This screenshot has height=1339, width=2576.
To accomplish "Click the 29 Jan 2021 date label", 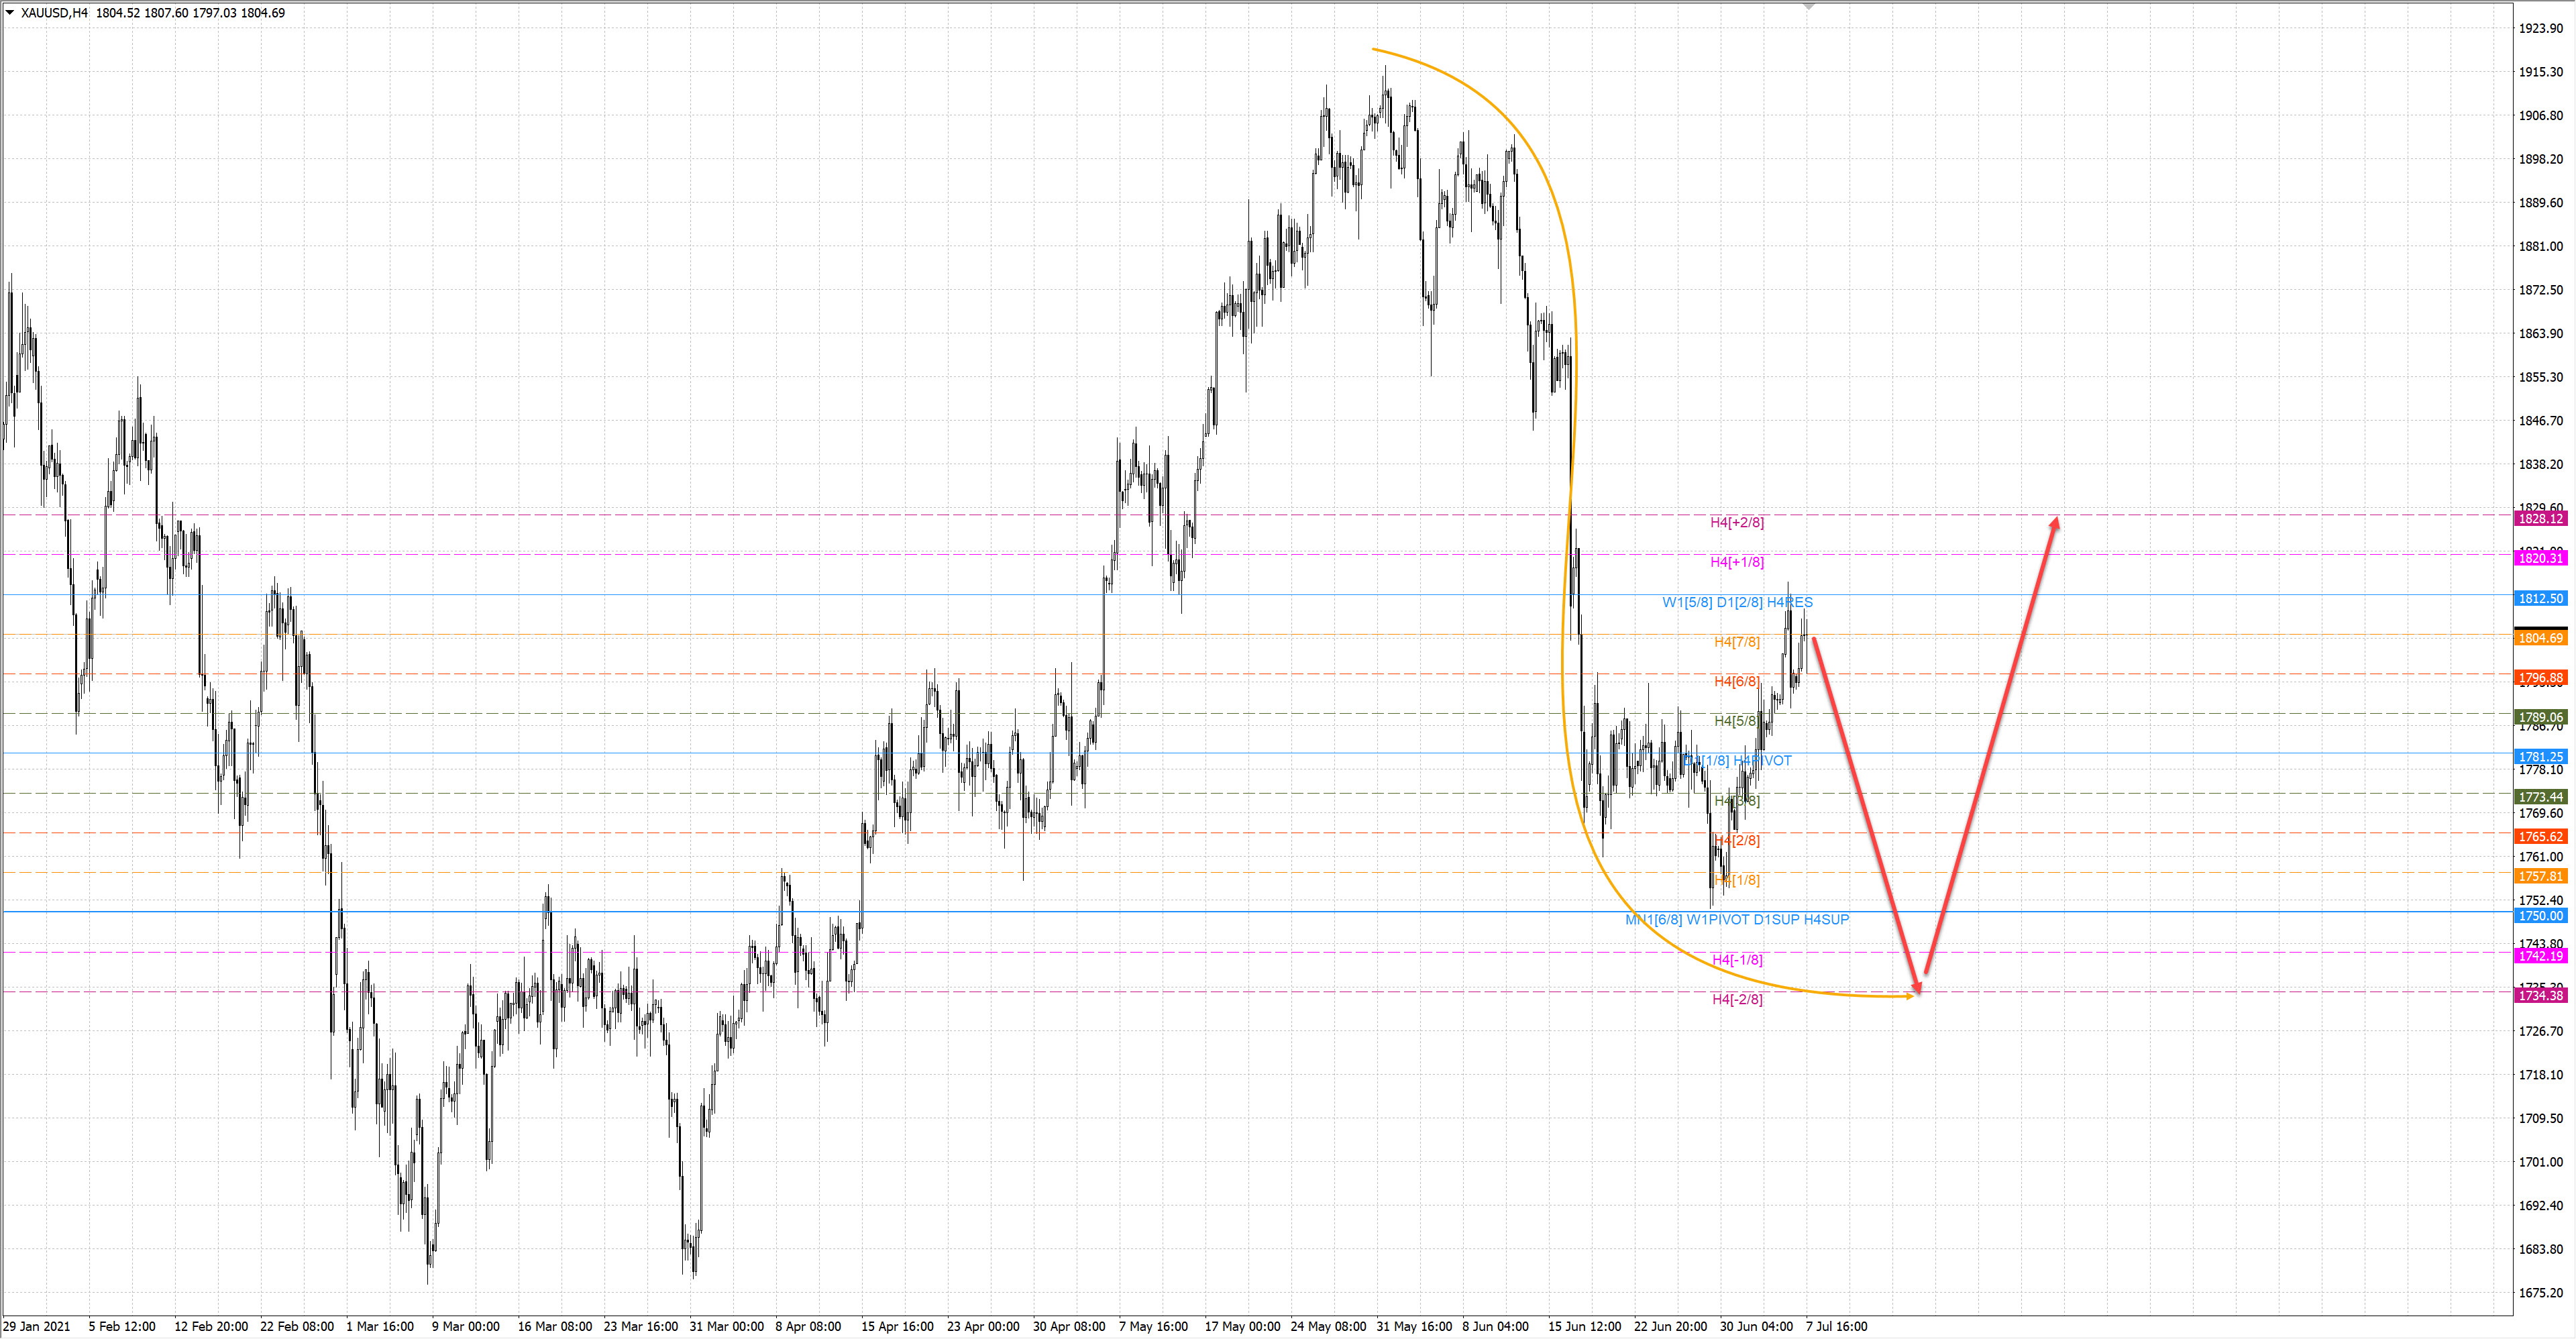I will tap(37, 1326).
